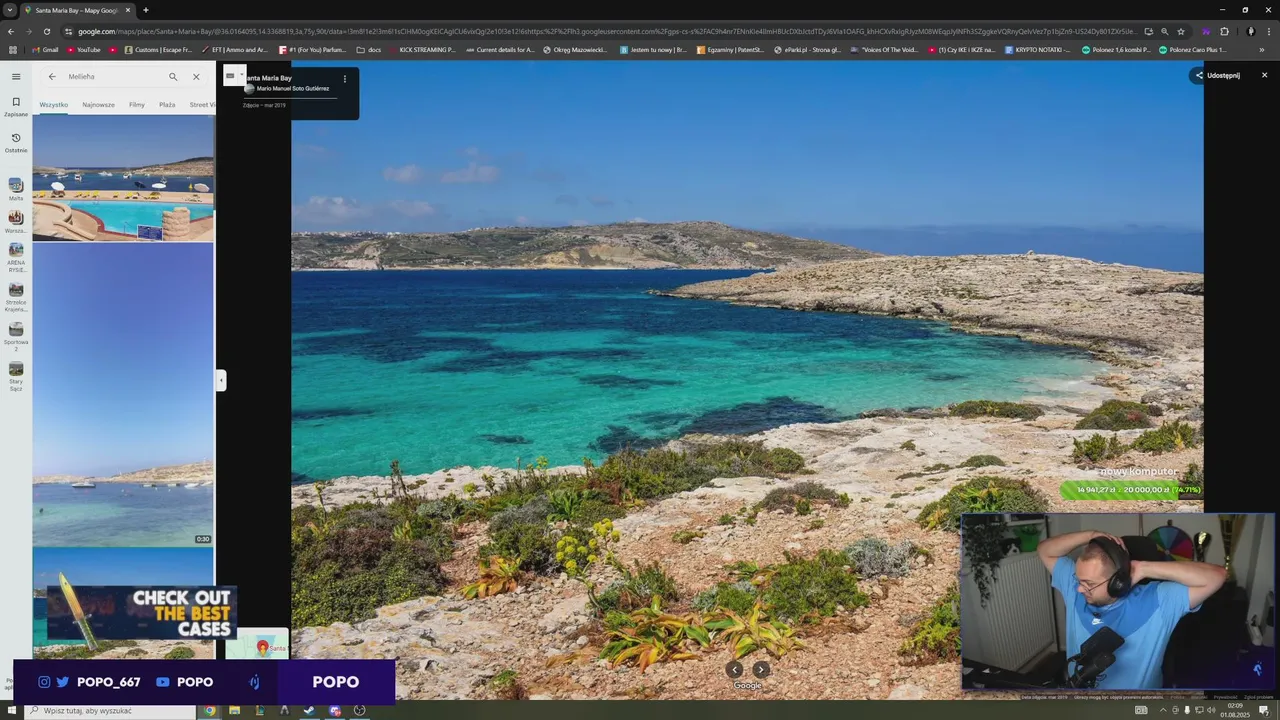Open the KRYPTO NOTATKI bookmark
The image size is (1280, 720).
tap(1037, 49)
